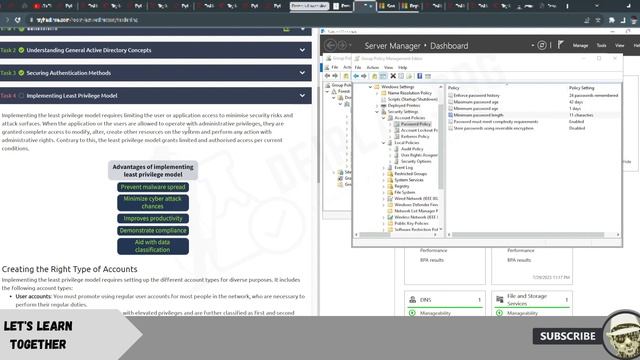The height and width of the screenshot is (360, 640).
Task: Click the Up One Level folder icon
Action: pos(374,76)
